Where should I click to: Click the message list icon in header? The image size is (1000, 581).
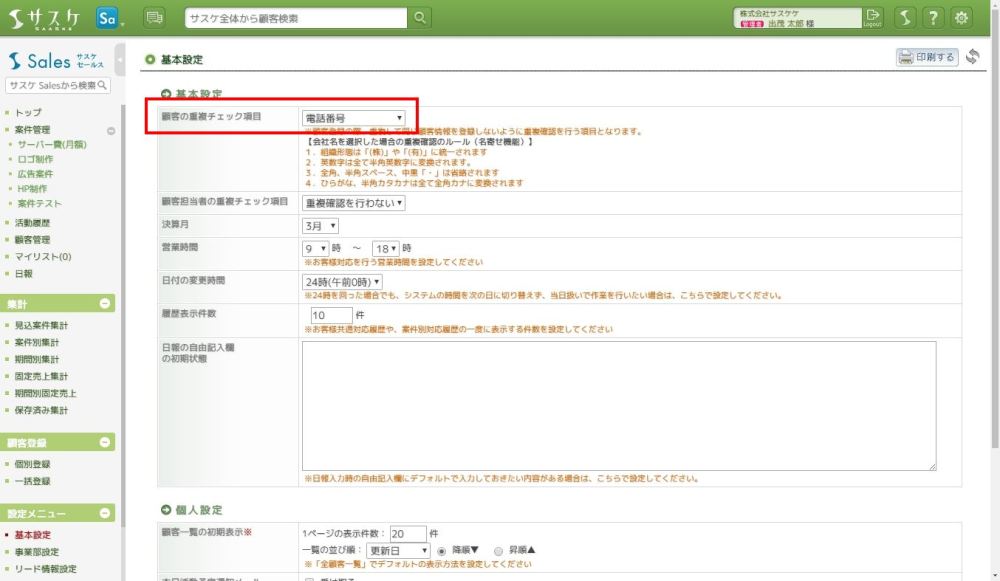pyautogui.click(x=154, y=17)
